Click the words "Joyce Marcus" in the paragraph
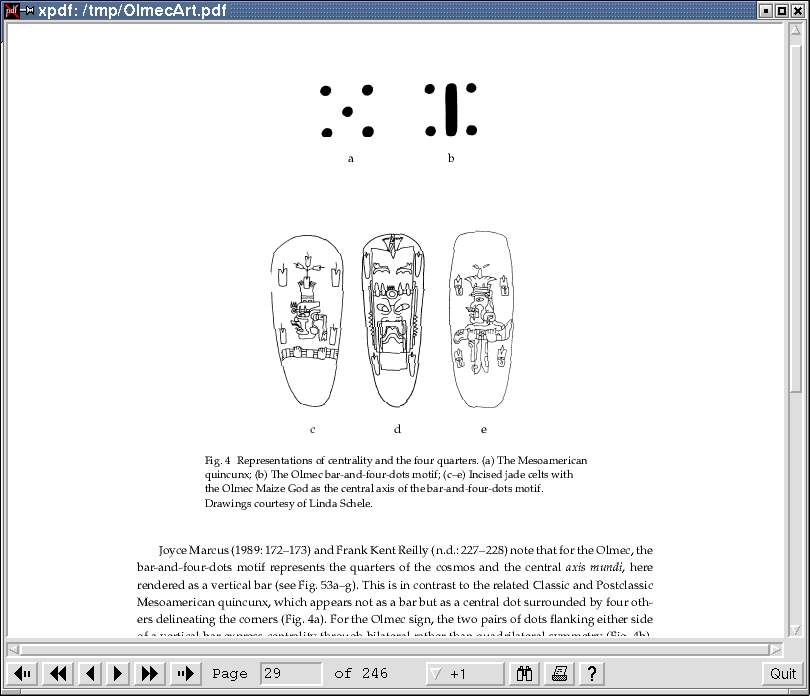This screenshot has height=696, width=810. click(x=193, y=550)
